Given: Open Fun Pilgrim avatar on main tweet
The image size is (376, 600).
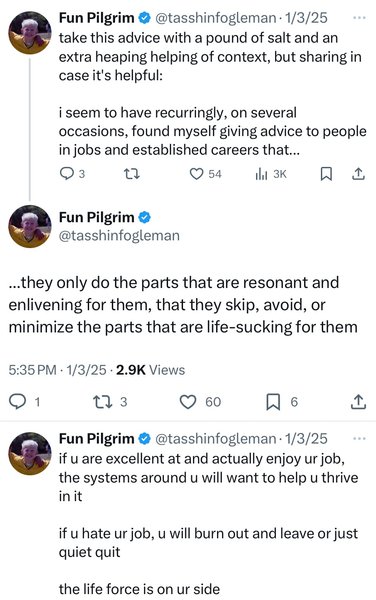Looking at the screenshot, I should click(x=30, y=227).
